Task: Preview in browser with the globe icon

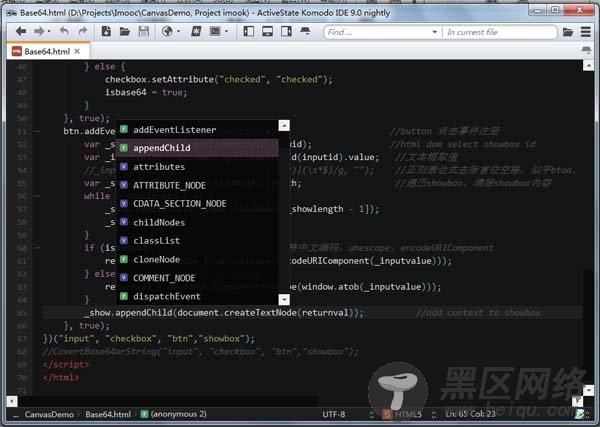Action: [x=167, y=31]
